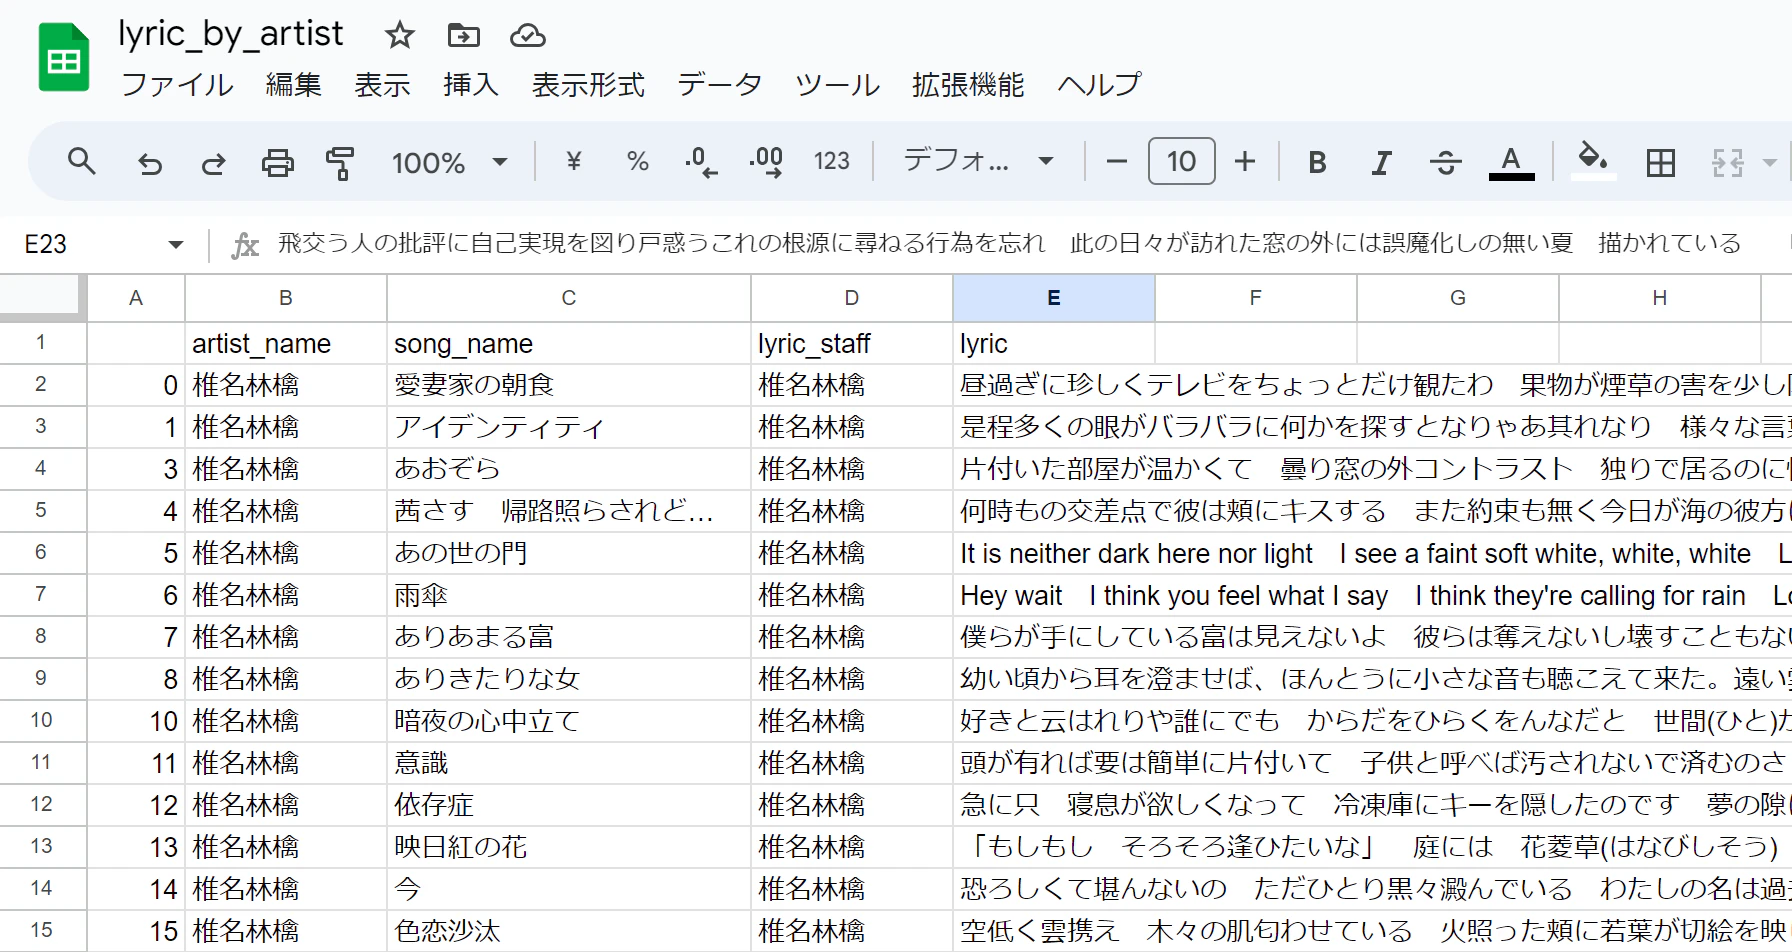Select the cell 色恋沙汰
Viewport: 1792px width, 952px height.
click(x=569, y=931)
